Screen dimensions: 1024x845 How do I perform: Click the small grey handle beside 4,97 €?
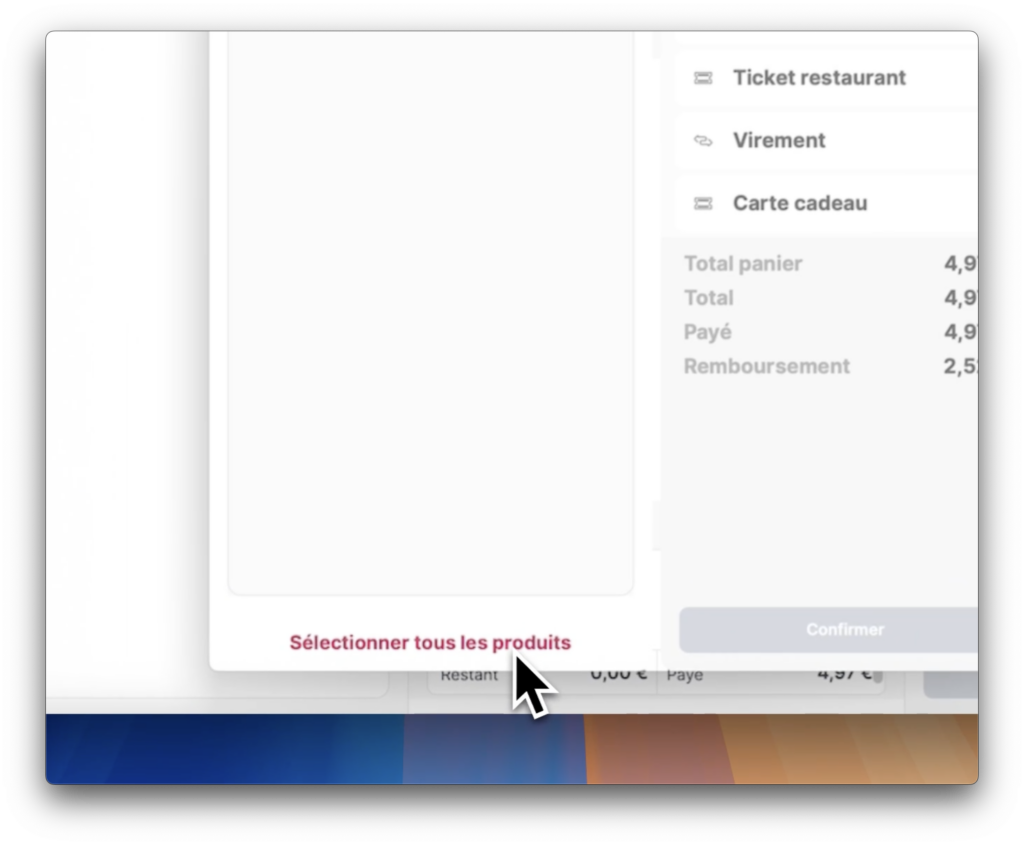(x=878, y=677)
